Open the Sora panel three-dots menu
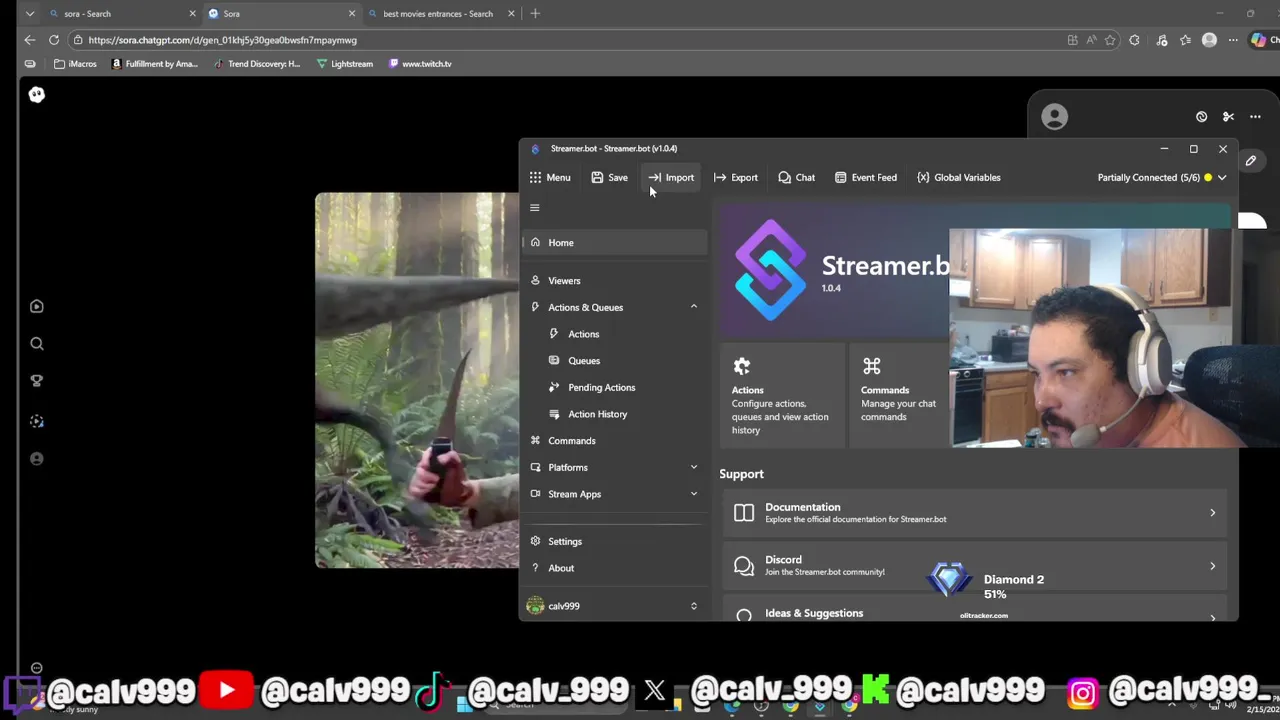Screen dimensions: 1280x720 1255,117
